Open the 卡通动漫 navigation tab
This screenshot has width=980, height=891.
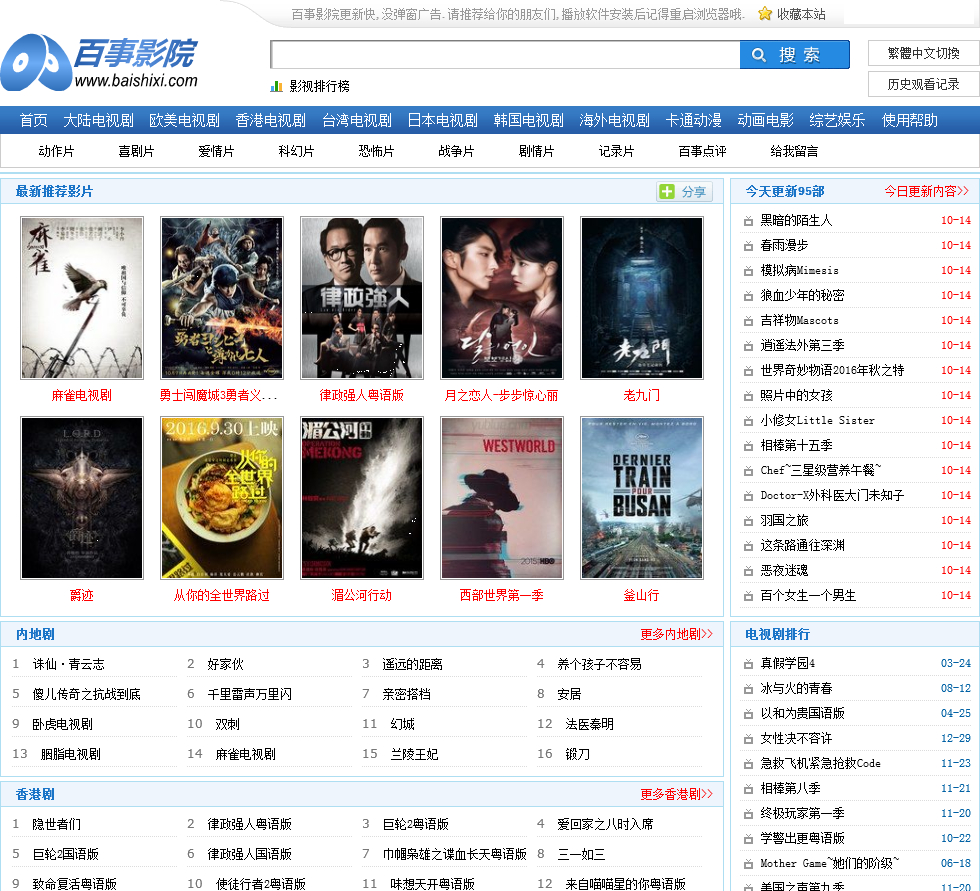pos(693,120)
